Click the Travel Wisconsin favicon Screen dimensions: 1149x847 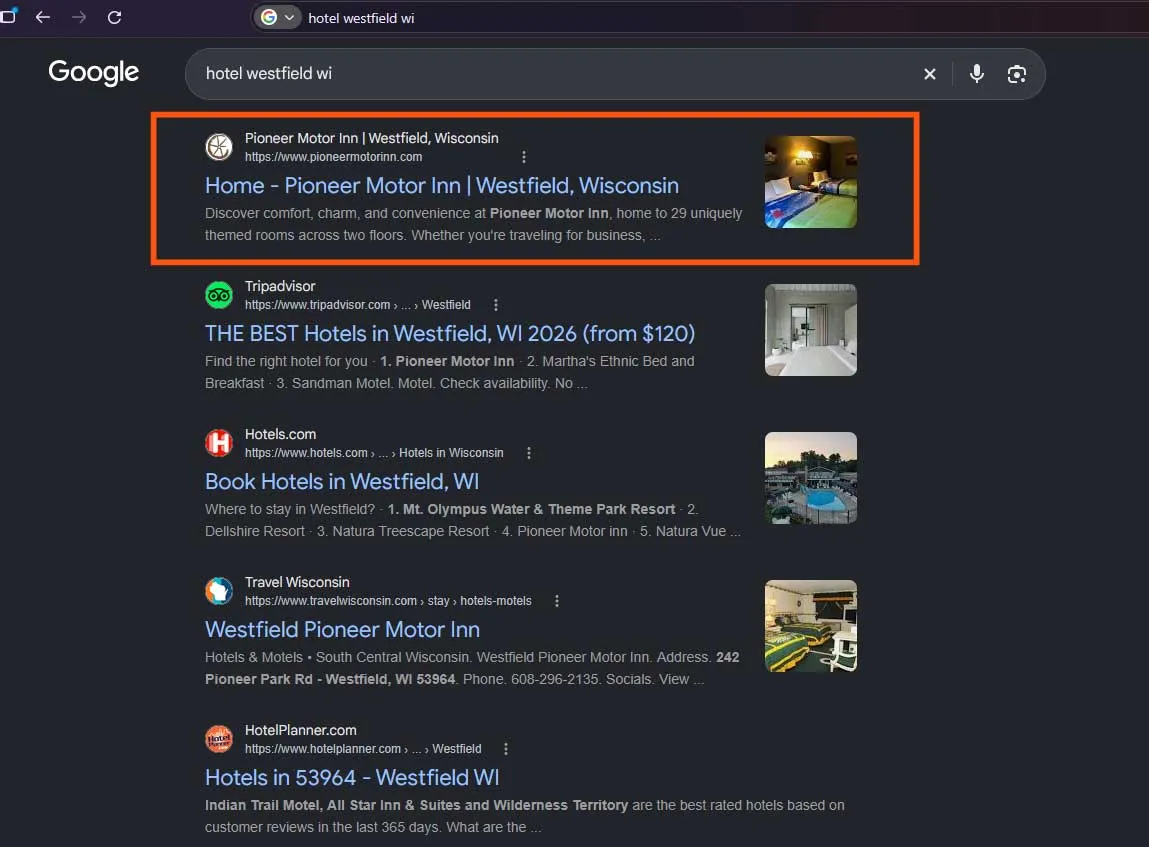[218, 591]
